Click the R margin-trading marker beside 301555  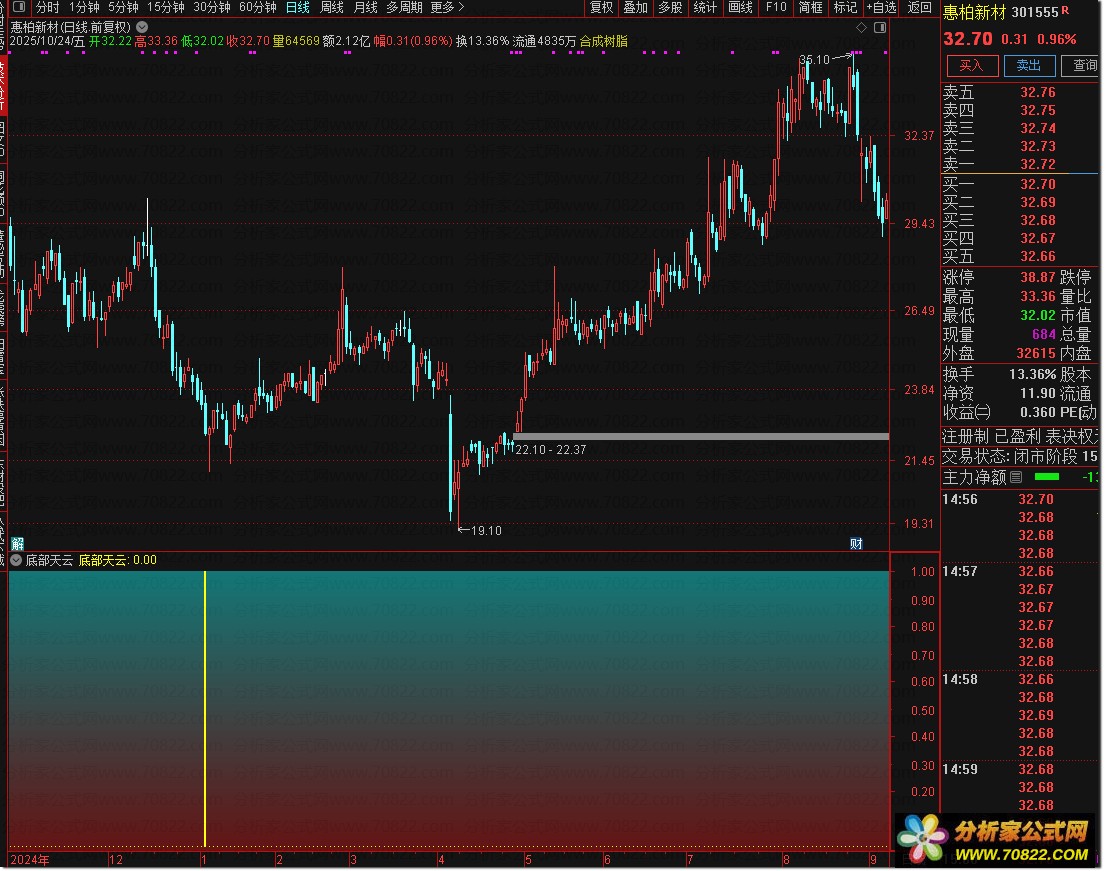click(x=1066, y=10)
